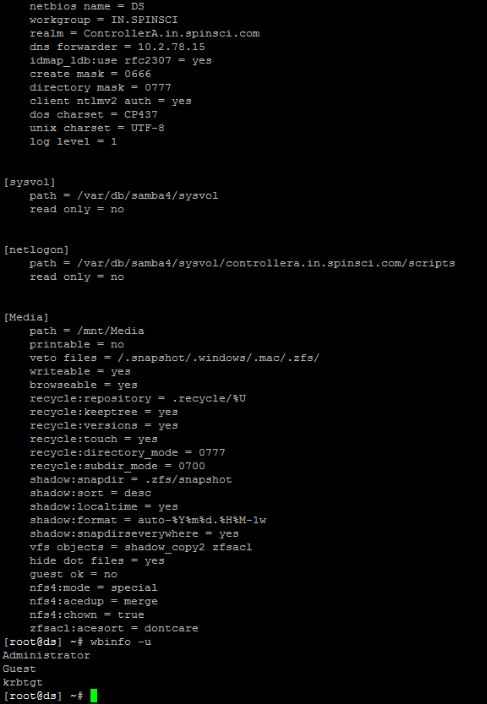Image resolution: width=487 pixels, height=704 pixels.
Task: Click the netlogon scripts path line
Action: coord(242,264)
